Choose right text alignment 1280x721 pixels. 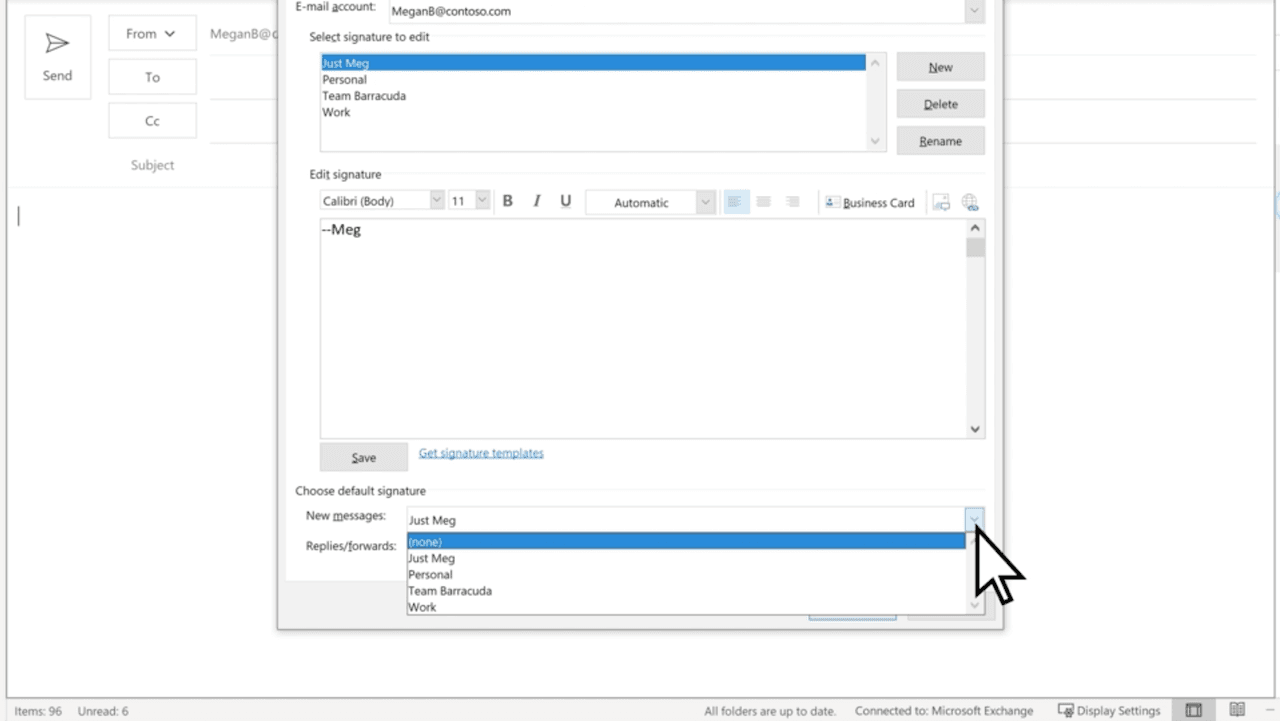[x=793, y=201]
